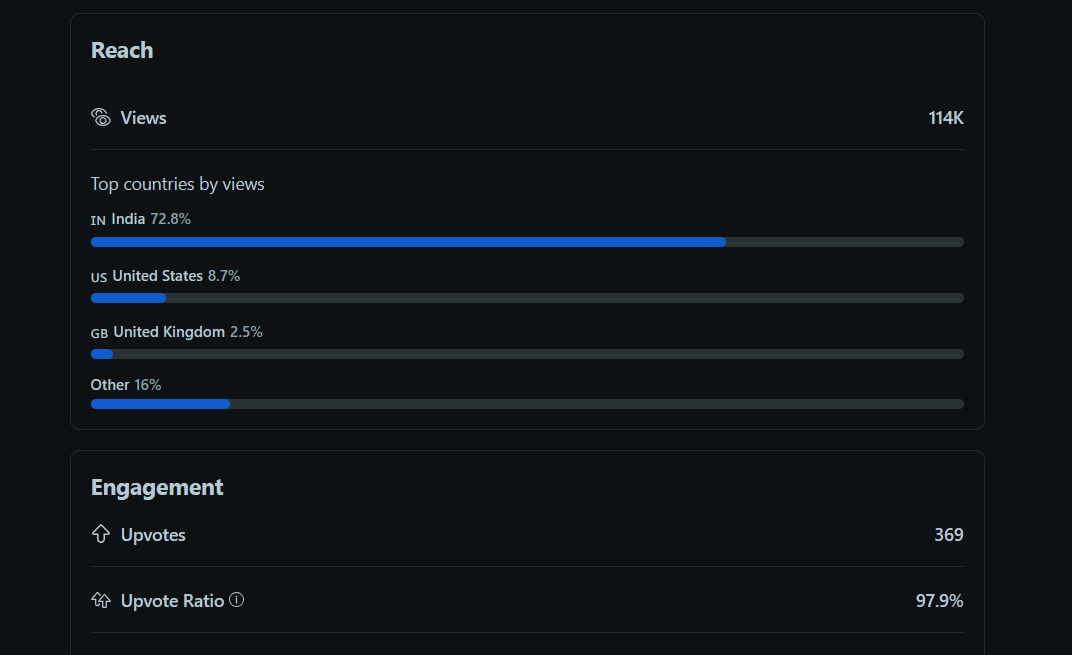Viewport: 1072px width, 655px height.
Task: Click the Views eye icon
Action: (x=101, y=118)
